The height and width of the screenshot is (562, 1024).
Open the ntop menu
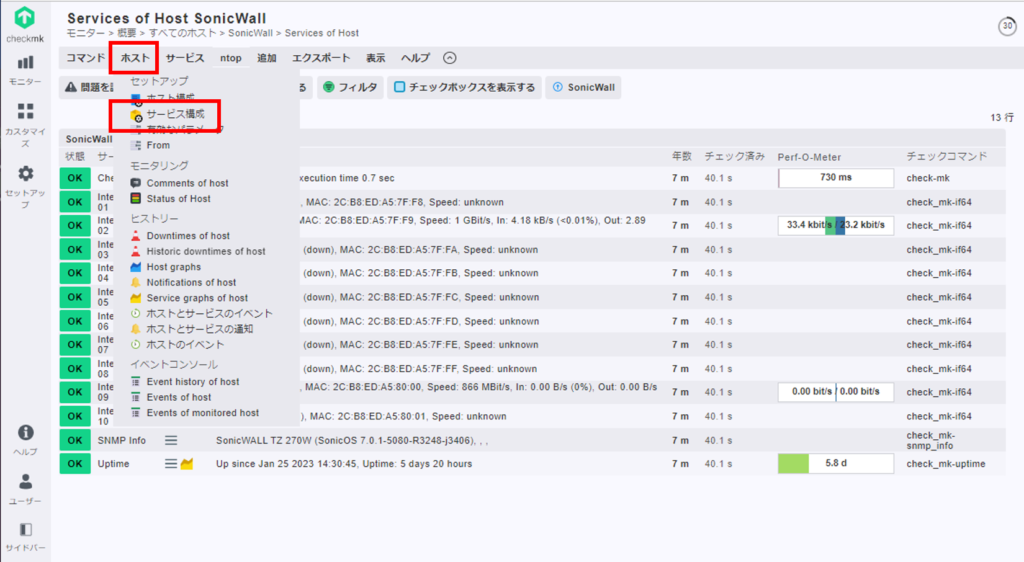231,58
